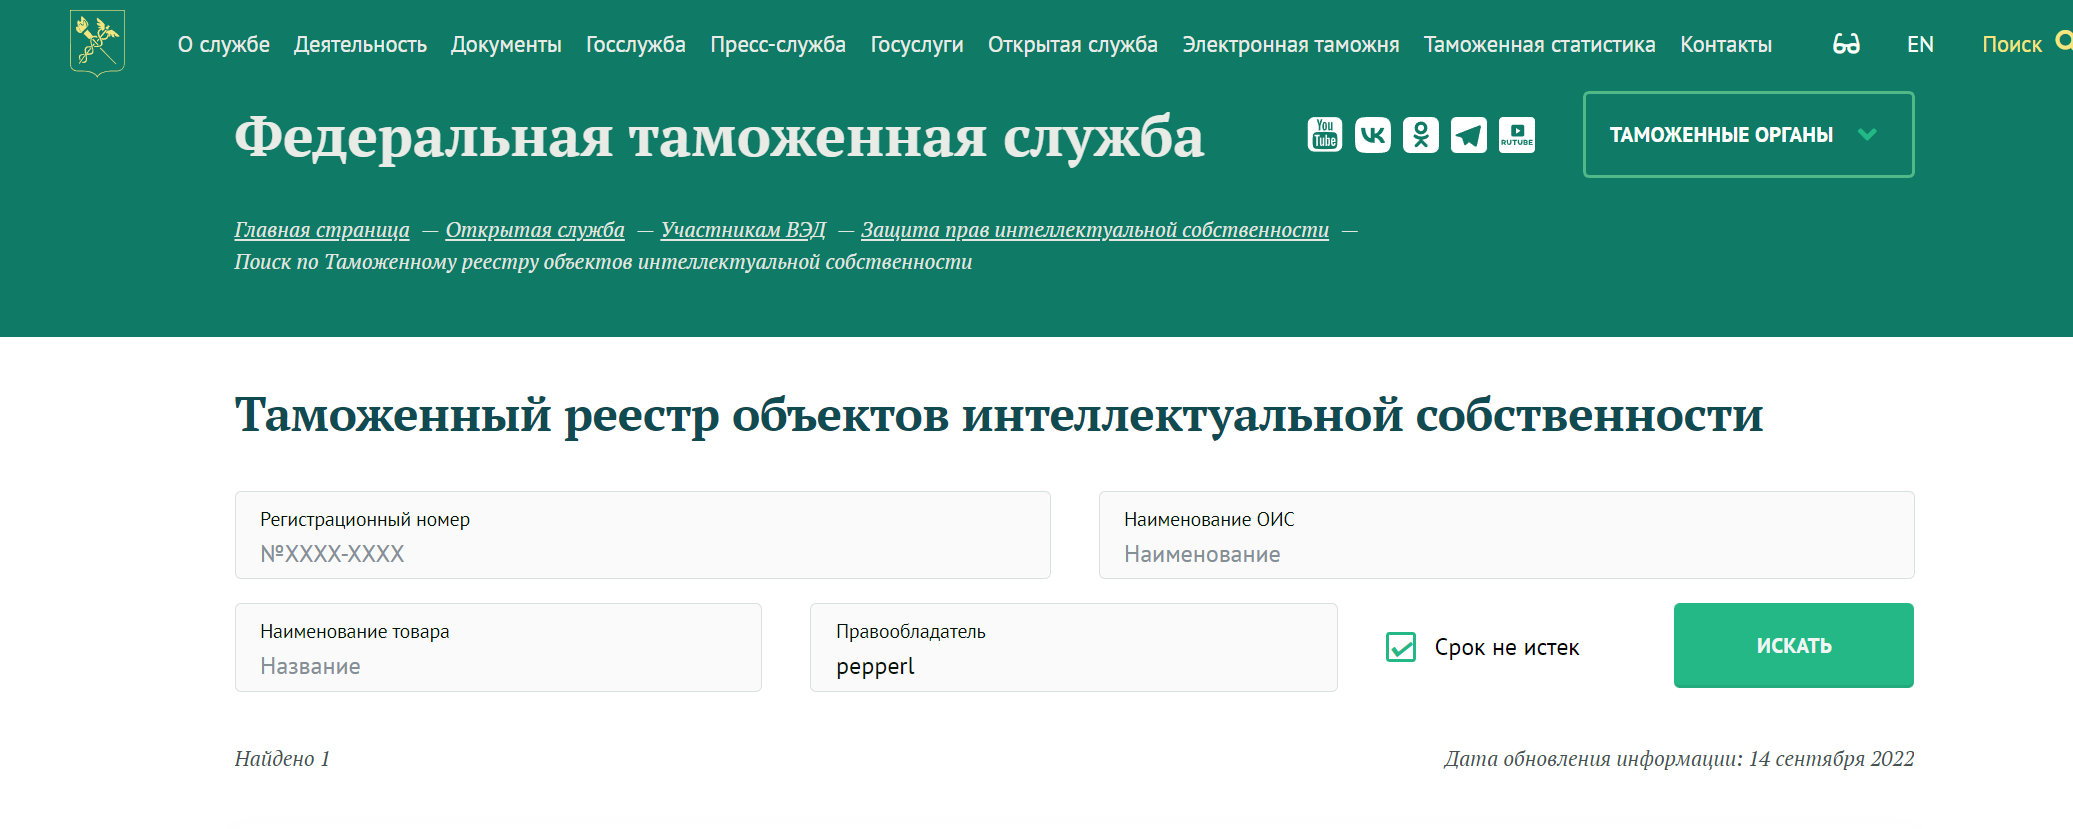Follow the Участникам ВЭД breadcrumb link

click(x=743, y=230)
